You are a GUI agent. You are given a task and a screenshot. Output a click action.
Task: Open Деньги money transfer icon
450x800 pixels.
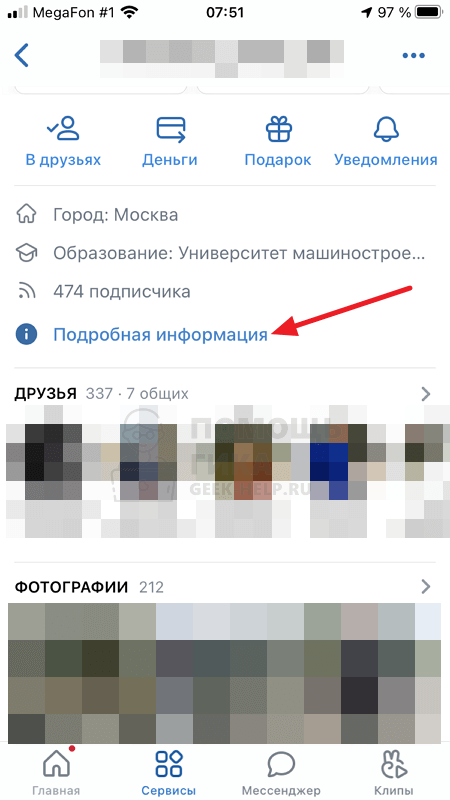pos(170,128)
